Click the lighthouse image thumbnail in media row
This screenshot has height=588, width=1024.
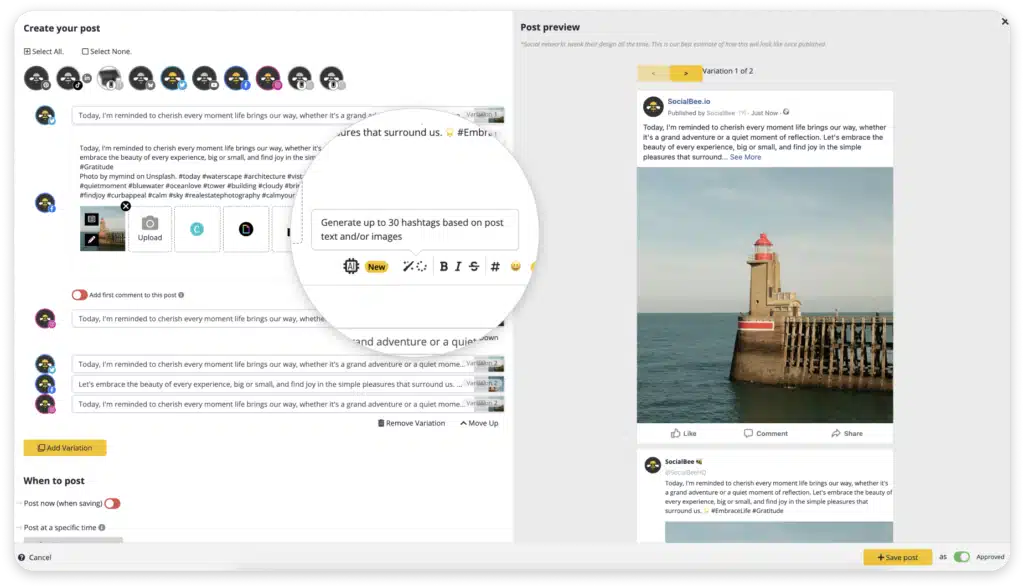tap(103, 229)
